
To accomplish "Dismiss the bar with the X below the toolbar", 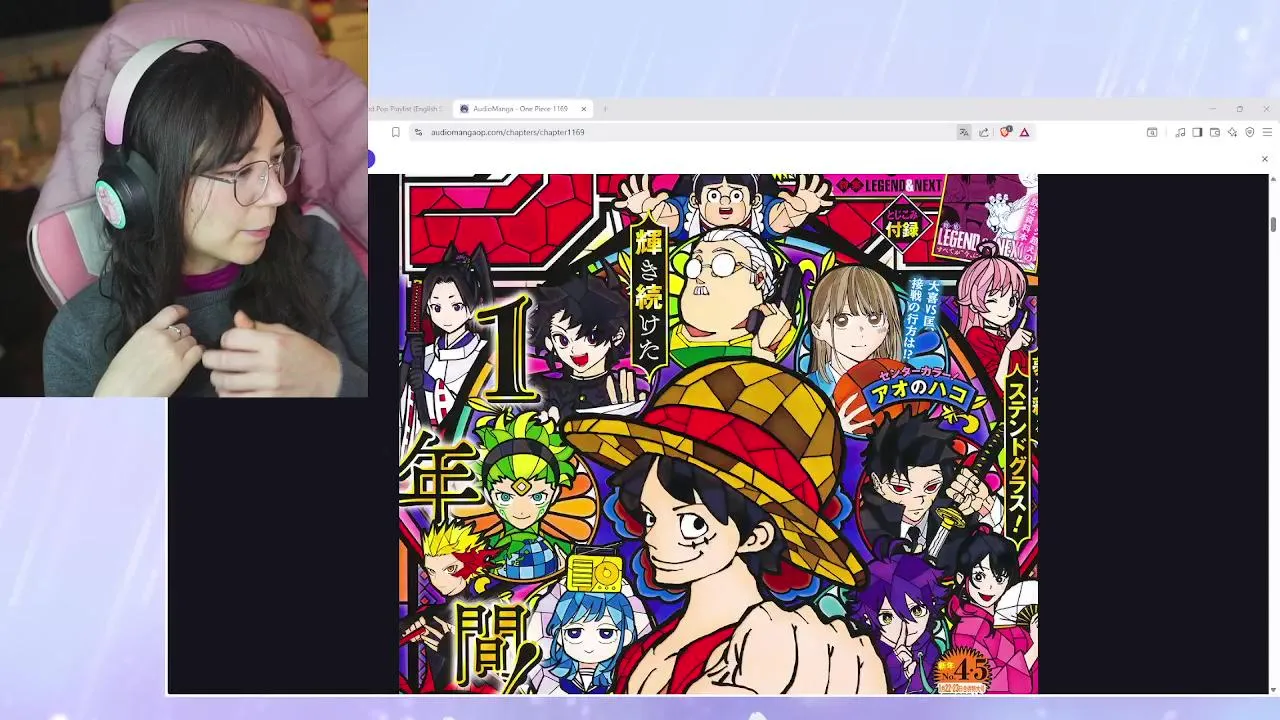I will coord(1264,159).
